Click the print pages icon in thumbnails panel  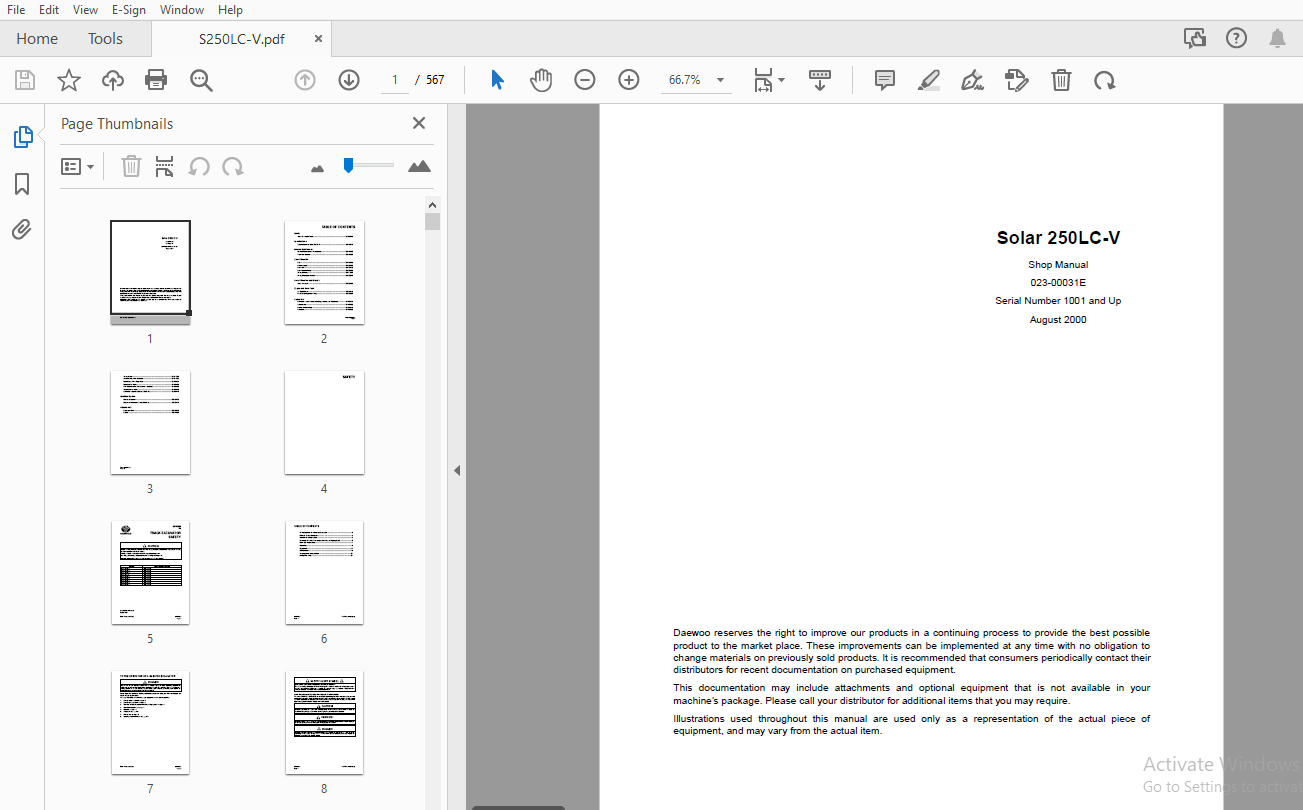point(165,166)
